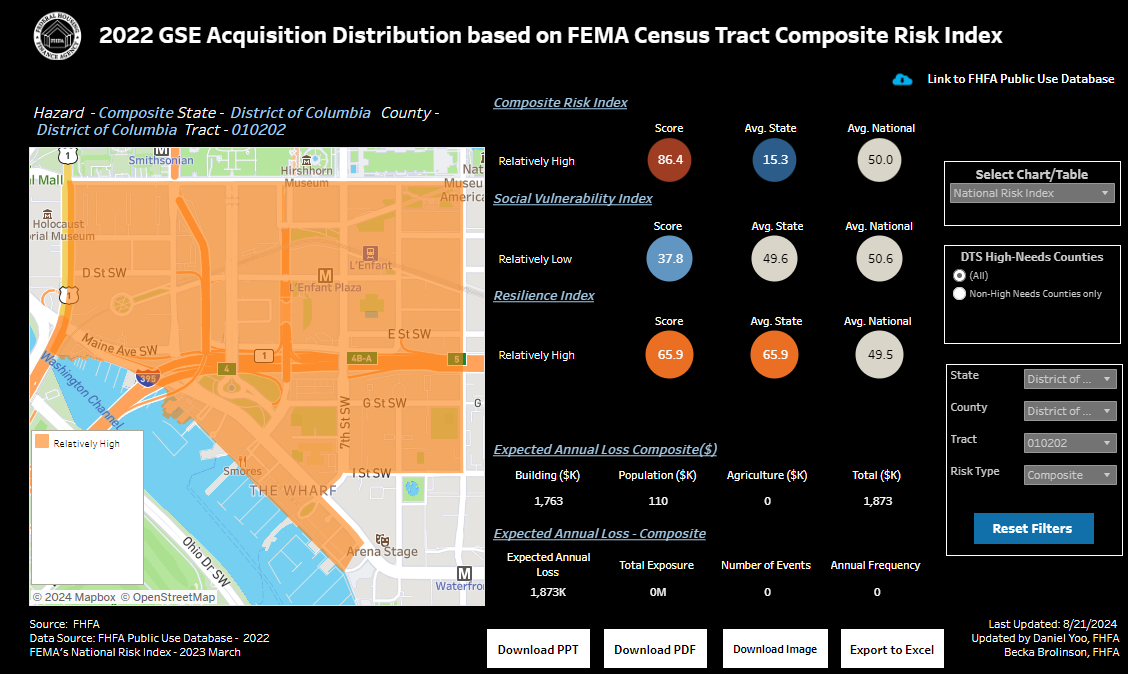Click the 49.6 Avg. State circle
Image resolution: width=1128 pixels, height=675 pixels.
(x=775, y=258)
